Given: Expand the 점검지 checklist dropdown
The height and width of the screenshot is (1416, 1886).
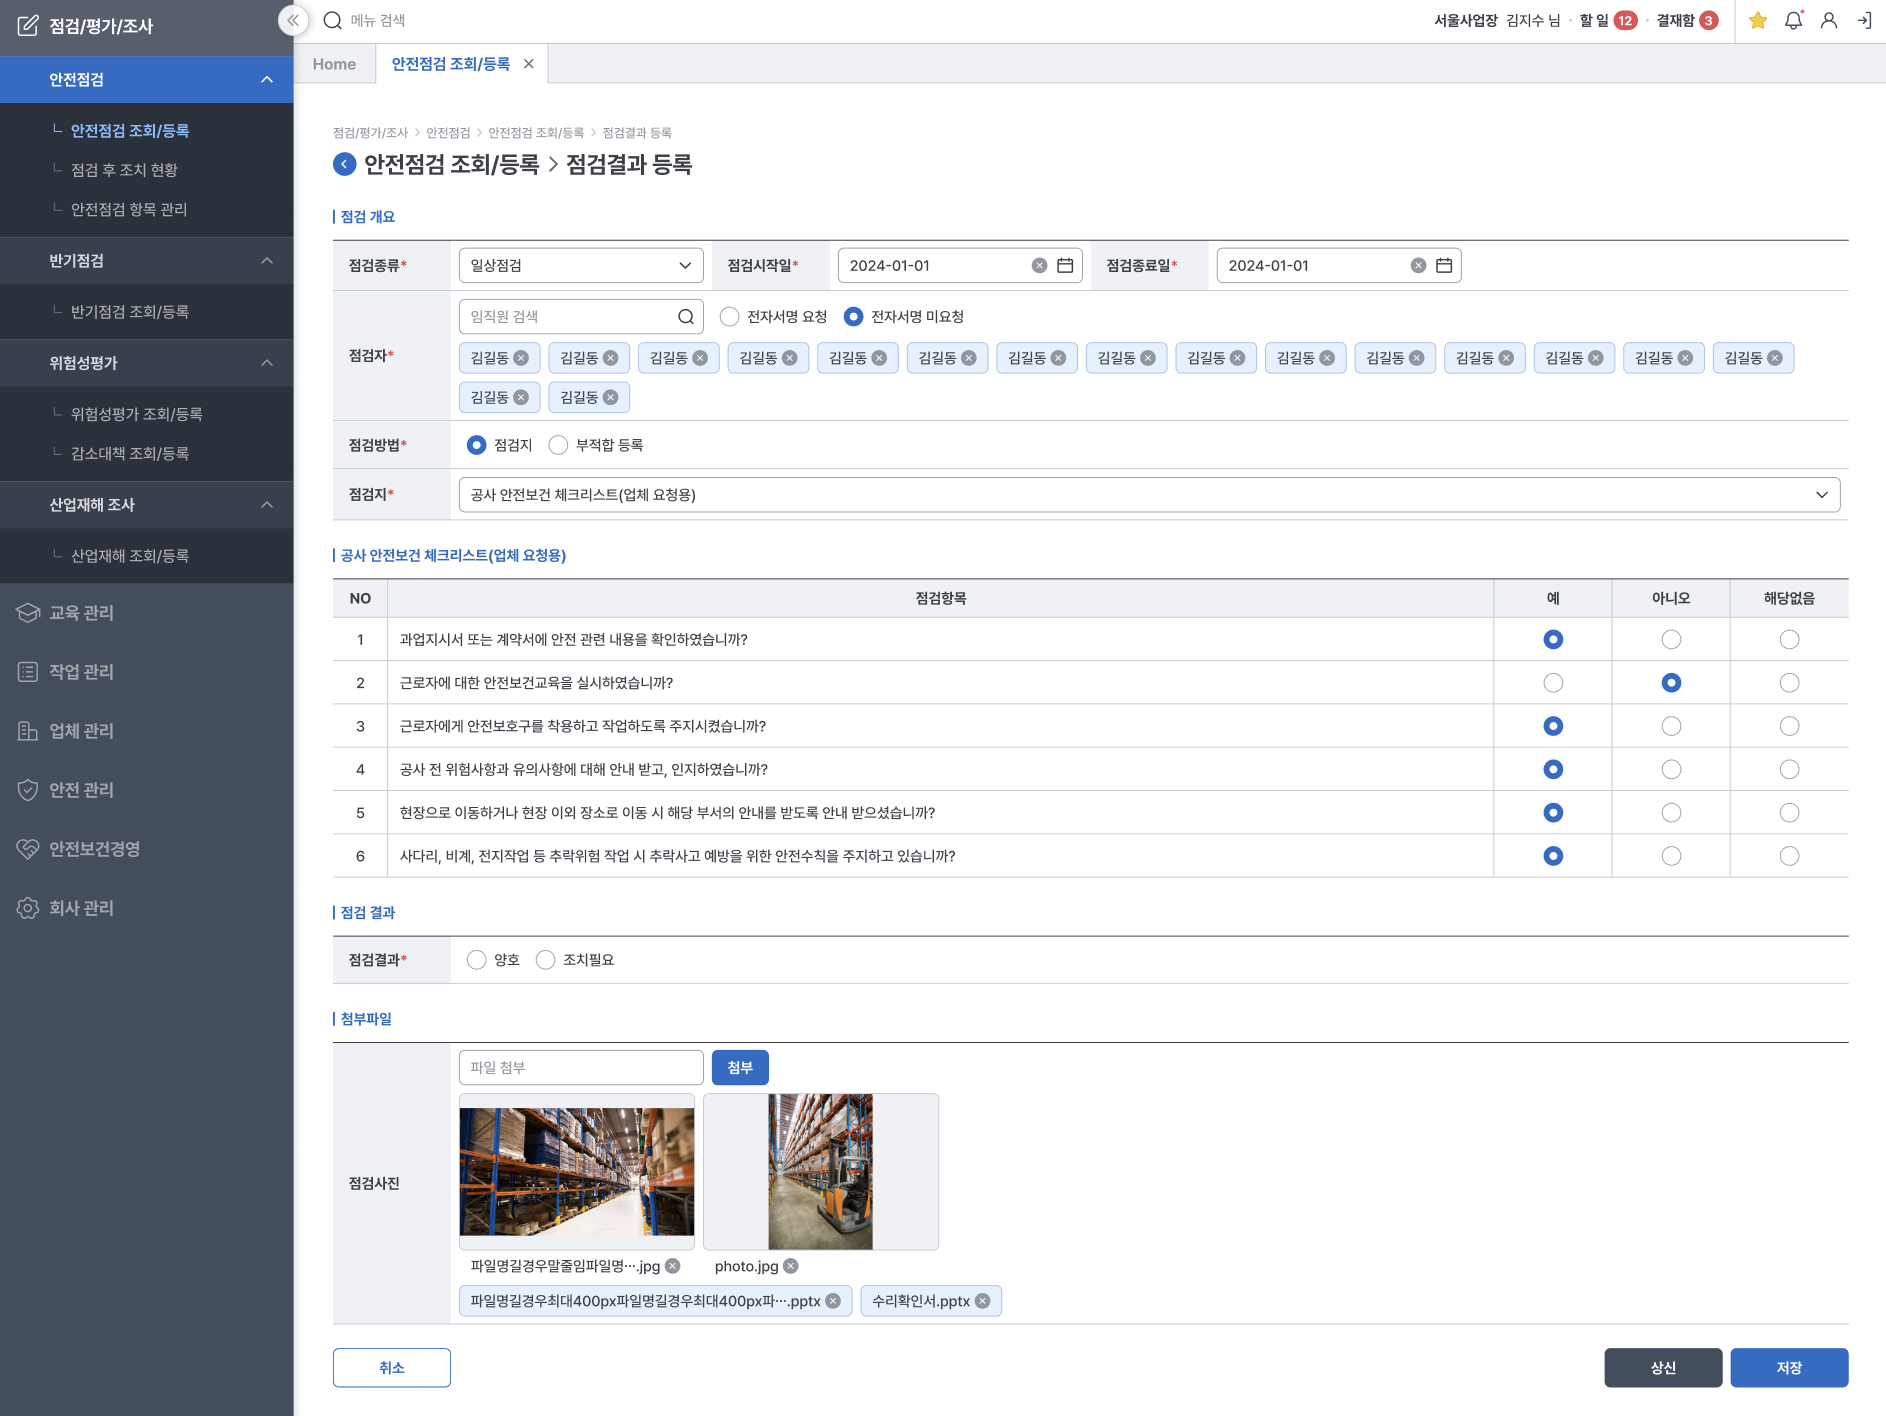Looking at the screenshot, I should click(1149, 495).
